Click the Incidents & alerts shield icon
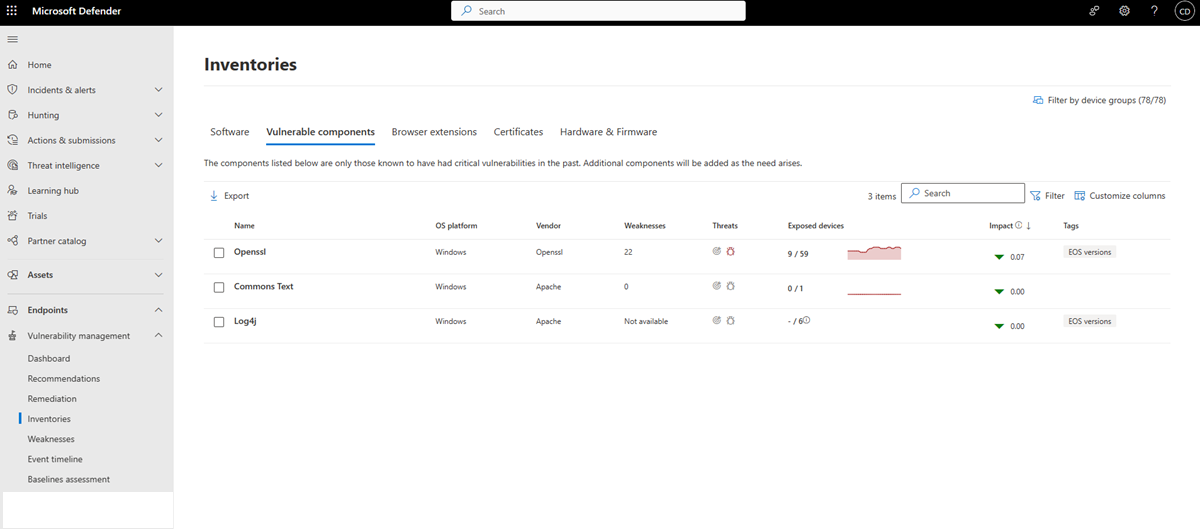Image resolution: width=1200 pixels, height=529 pixels. click(13, 90)
